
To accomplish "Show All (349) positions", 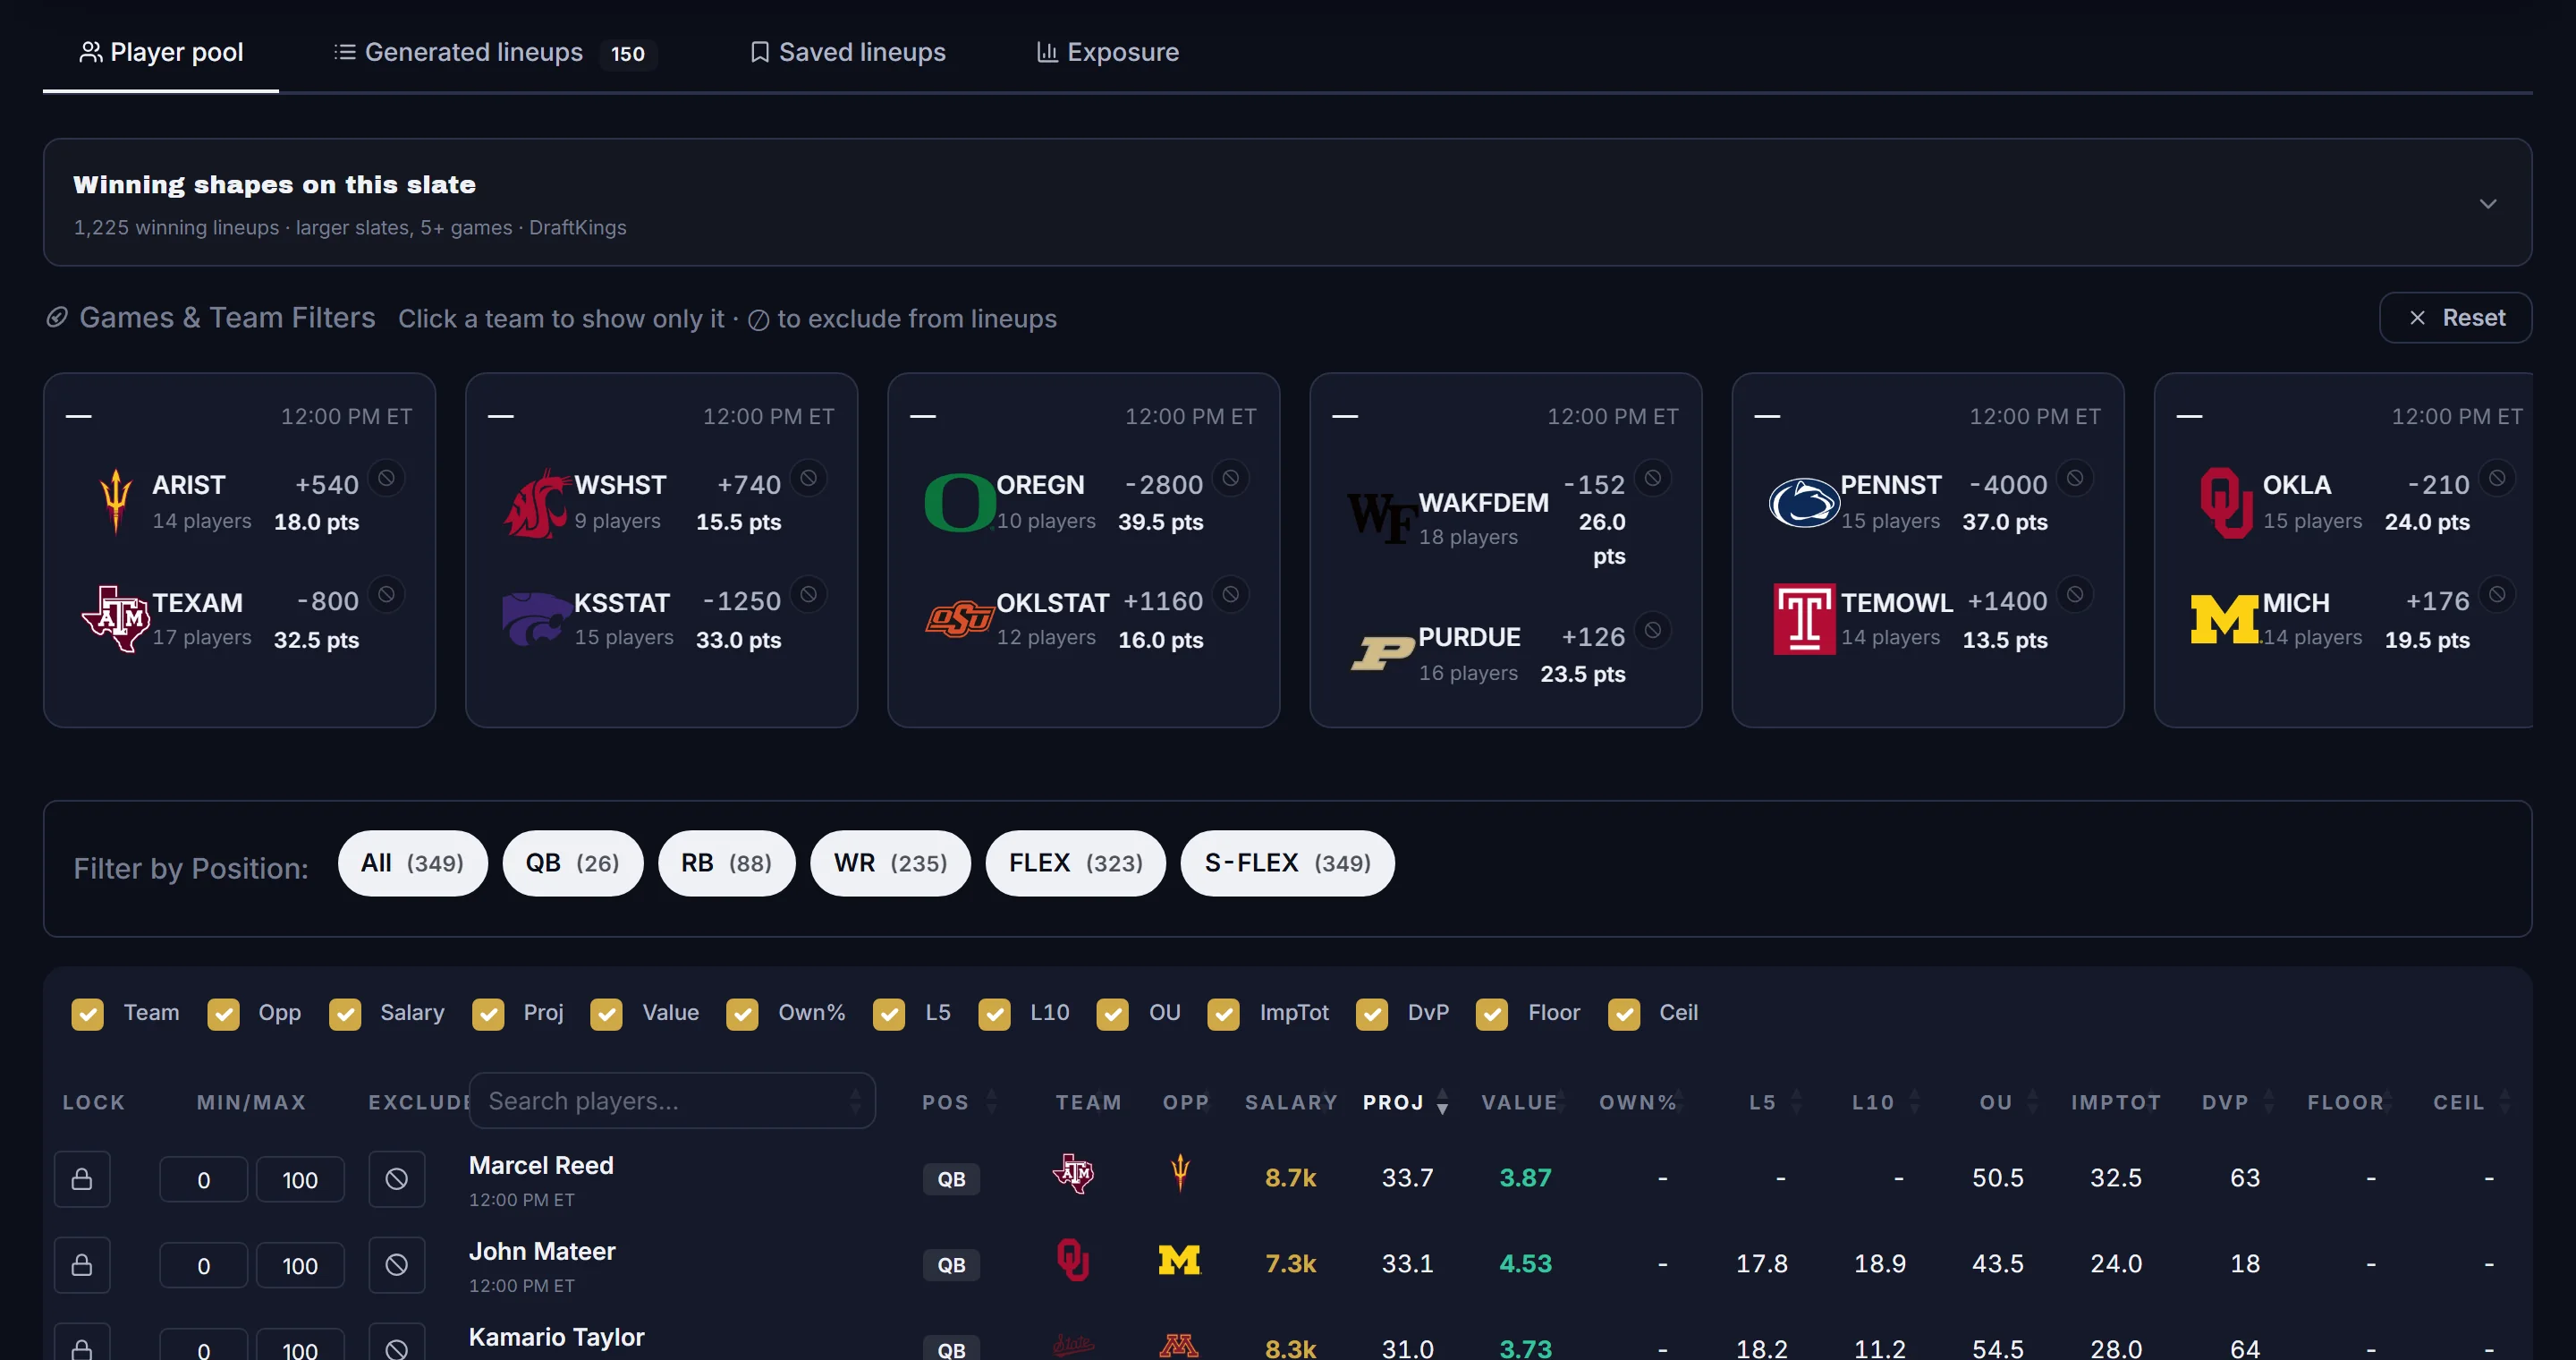I will point(412,863).
